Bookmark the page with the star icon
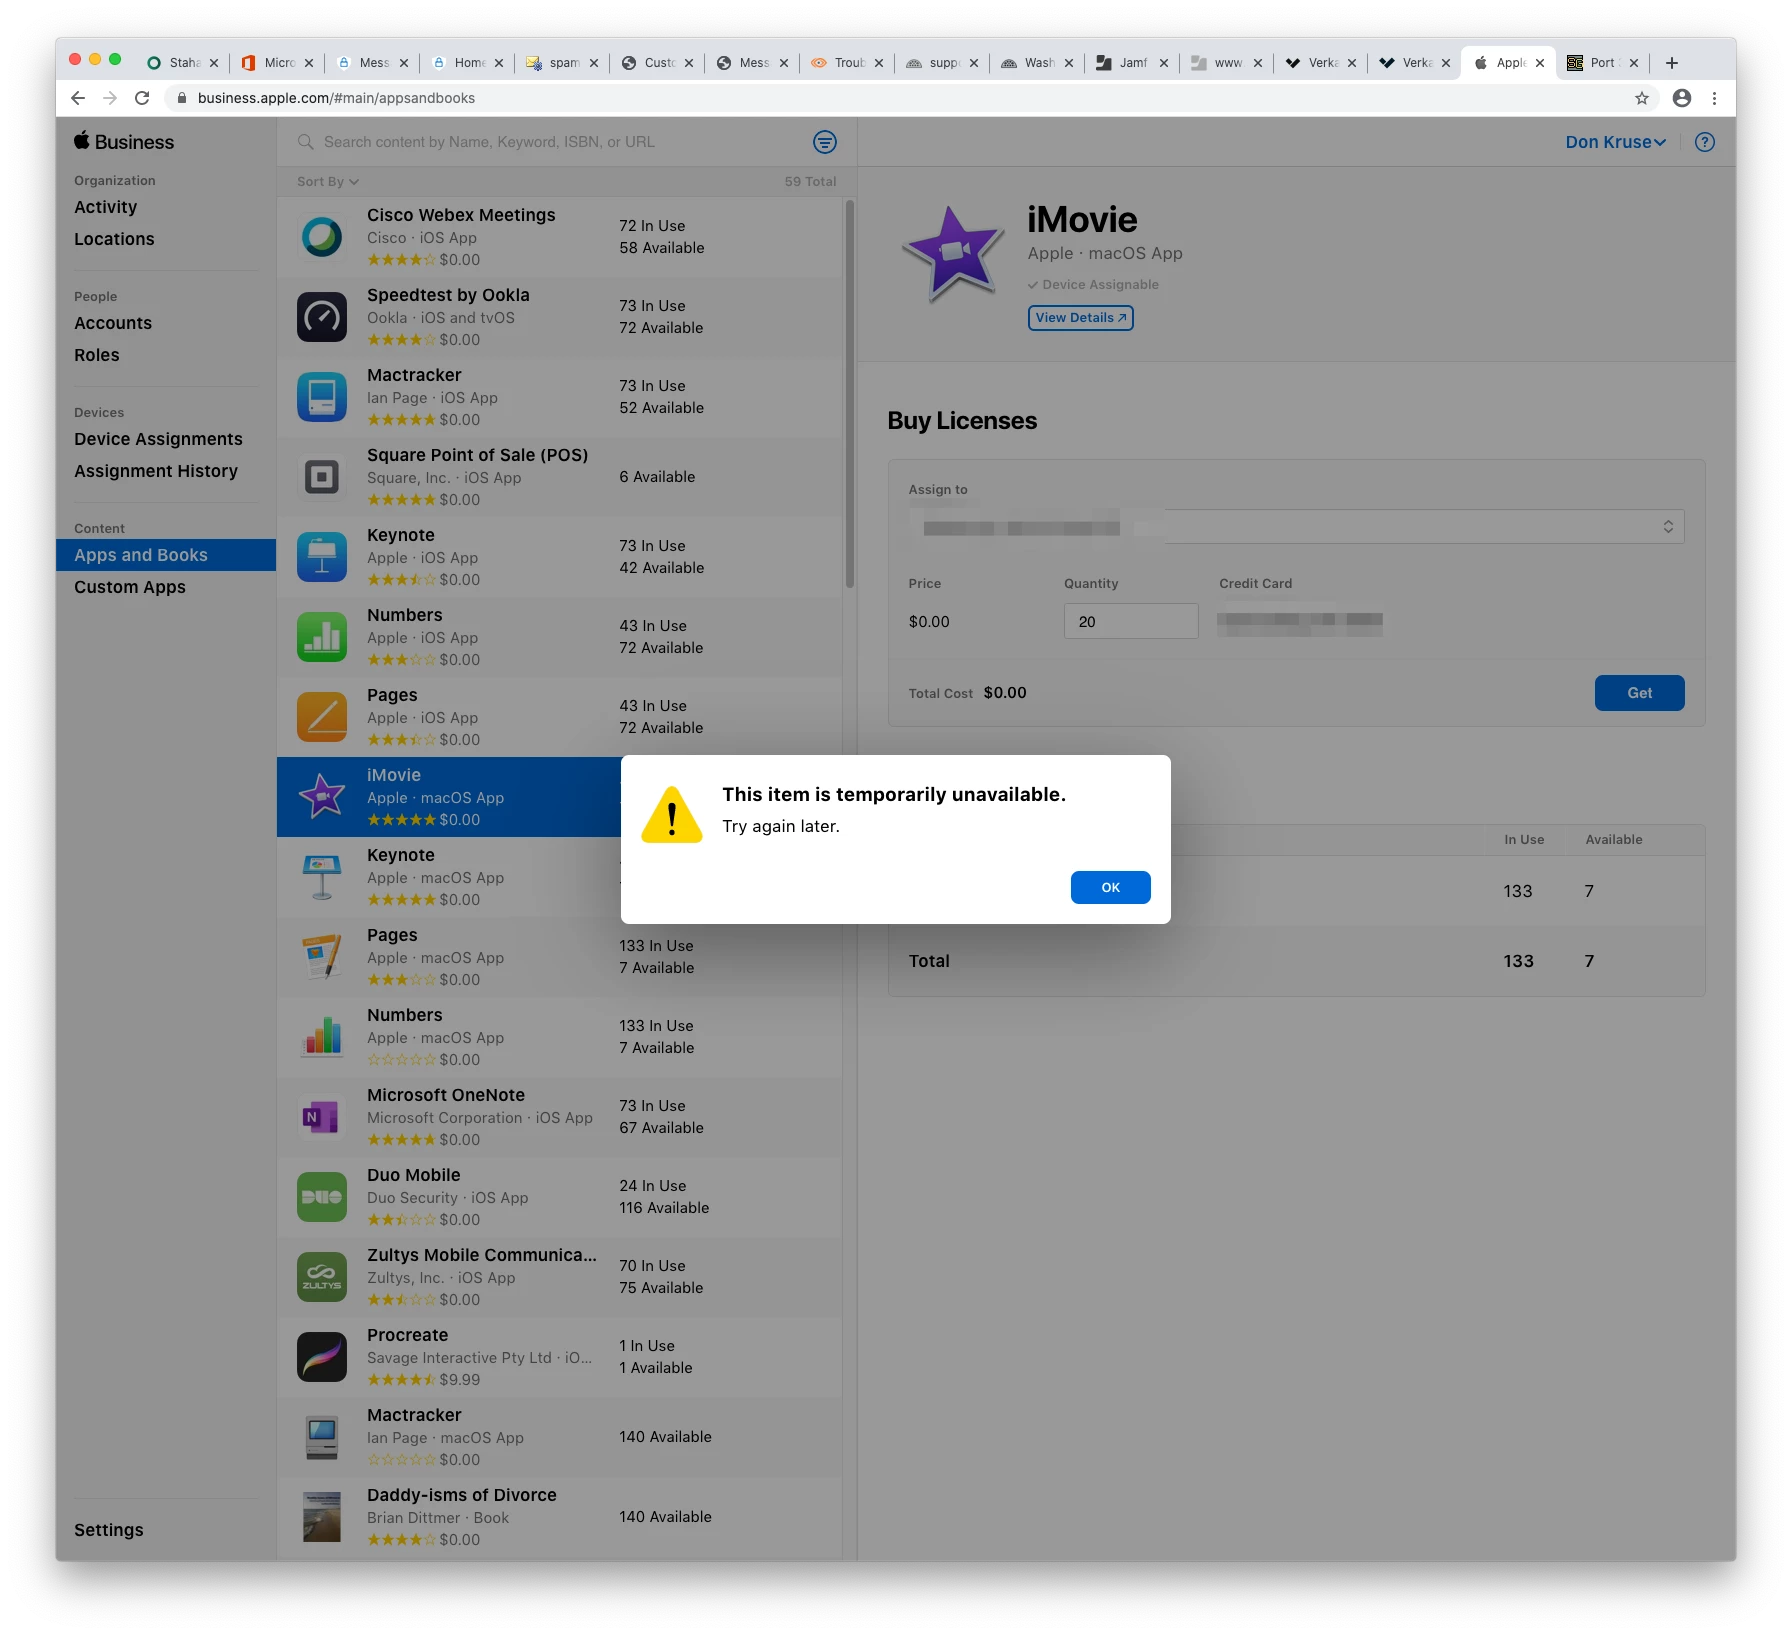Viewport: 1792px width, 1635px height. [x=1641, y=98]
